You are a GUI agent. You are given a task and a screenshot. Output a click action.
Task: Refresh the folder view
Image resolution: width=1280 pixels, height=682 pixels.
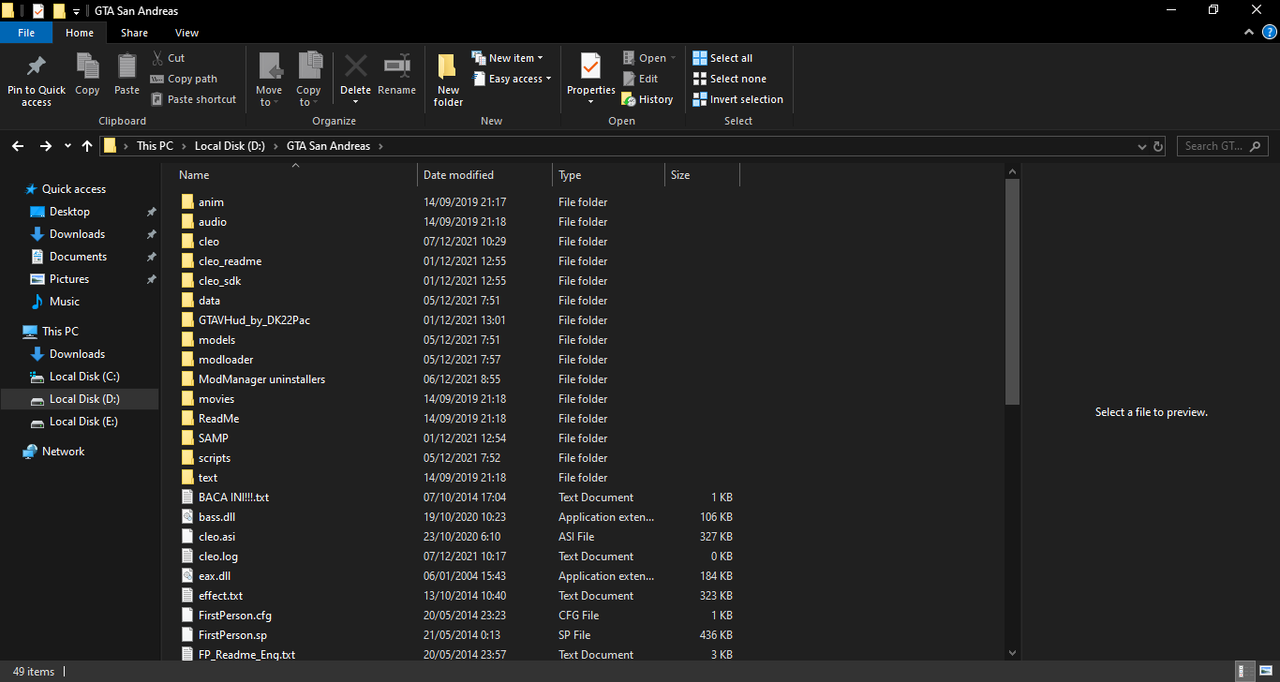1159,146
